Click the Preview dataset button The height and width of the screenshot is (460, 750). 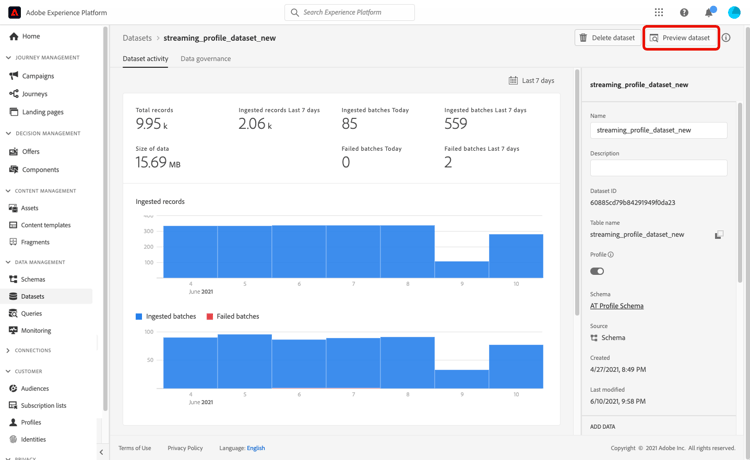coord(681,38)
